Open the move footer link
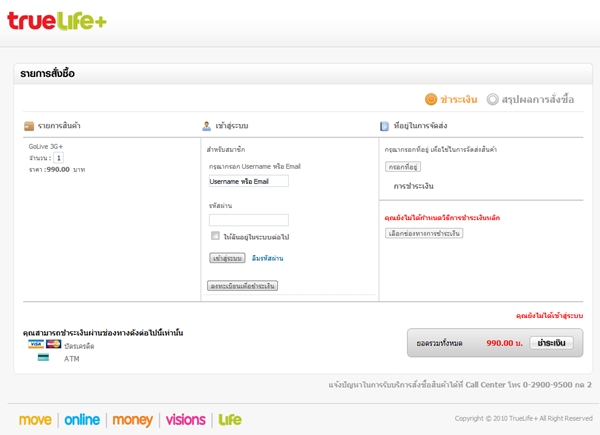 (35, 420)
